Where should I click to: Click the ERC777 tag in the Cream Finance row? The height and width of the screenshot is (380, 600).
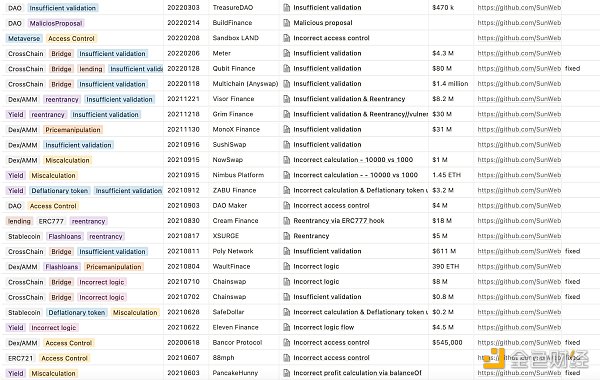(51, 221)
